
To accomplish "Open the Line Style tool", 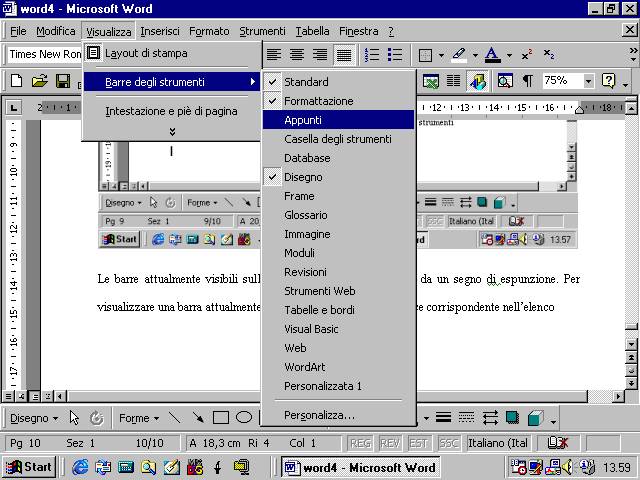I will click(444, 418).
